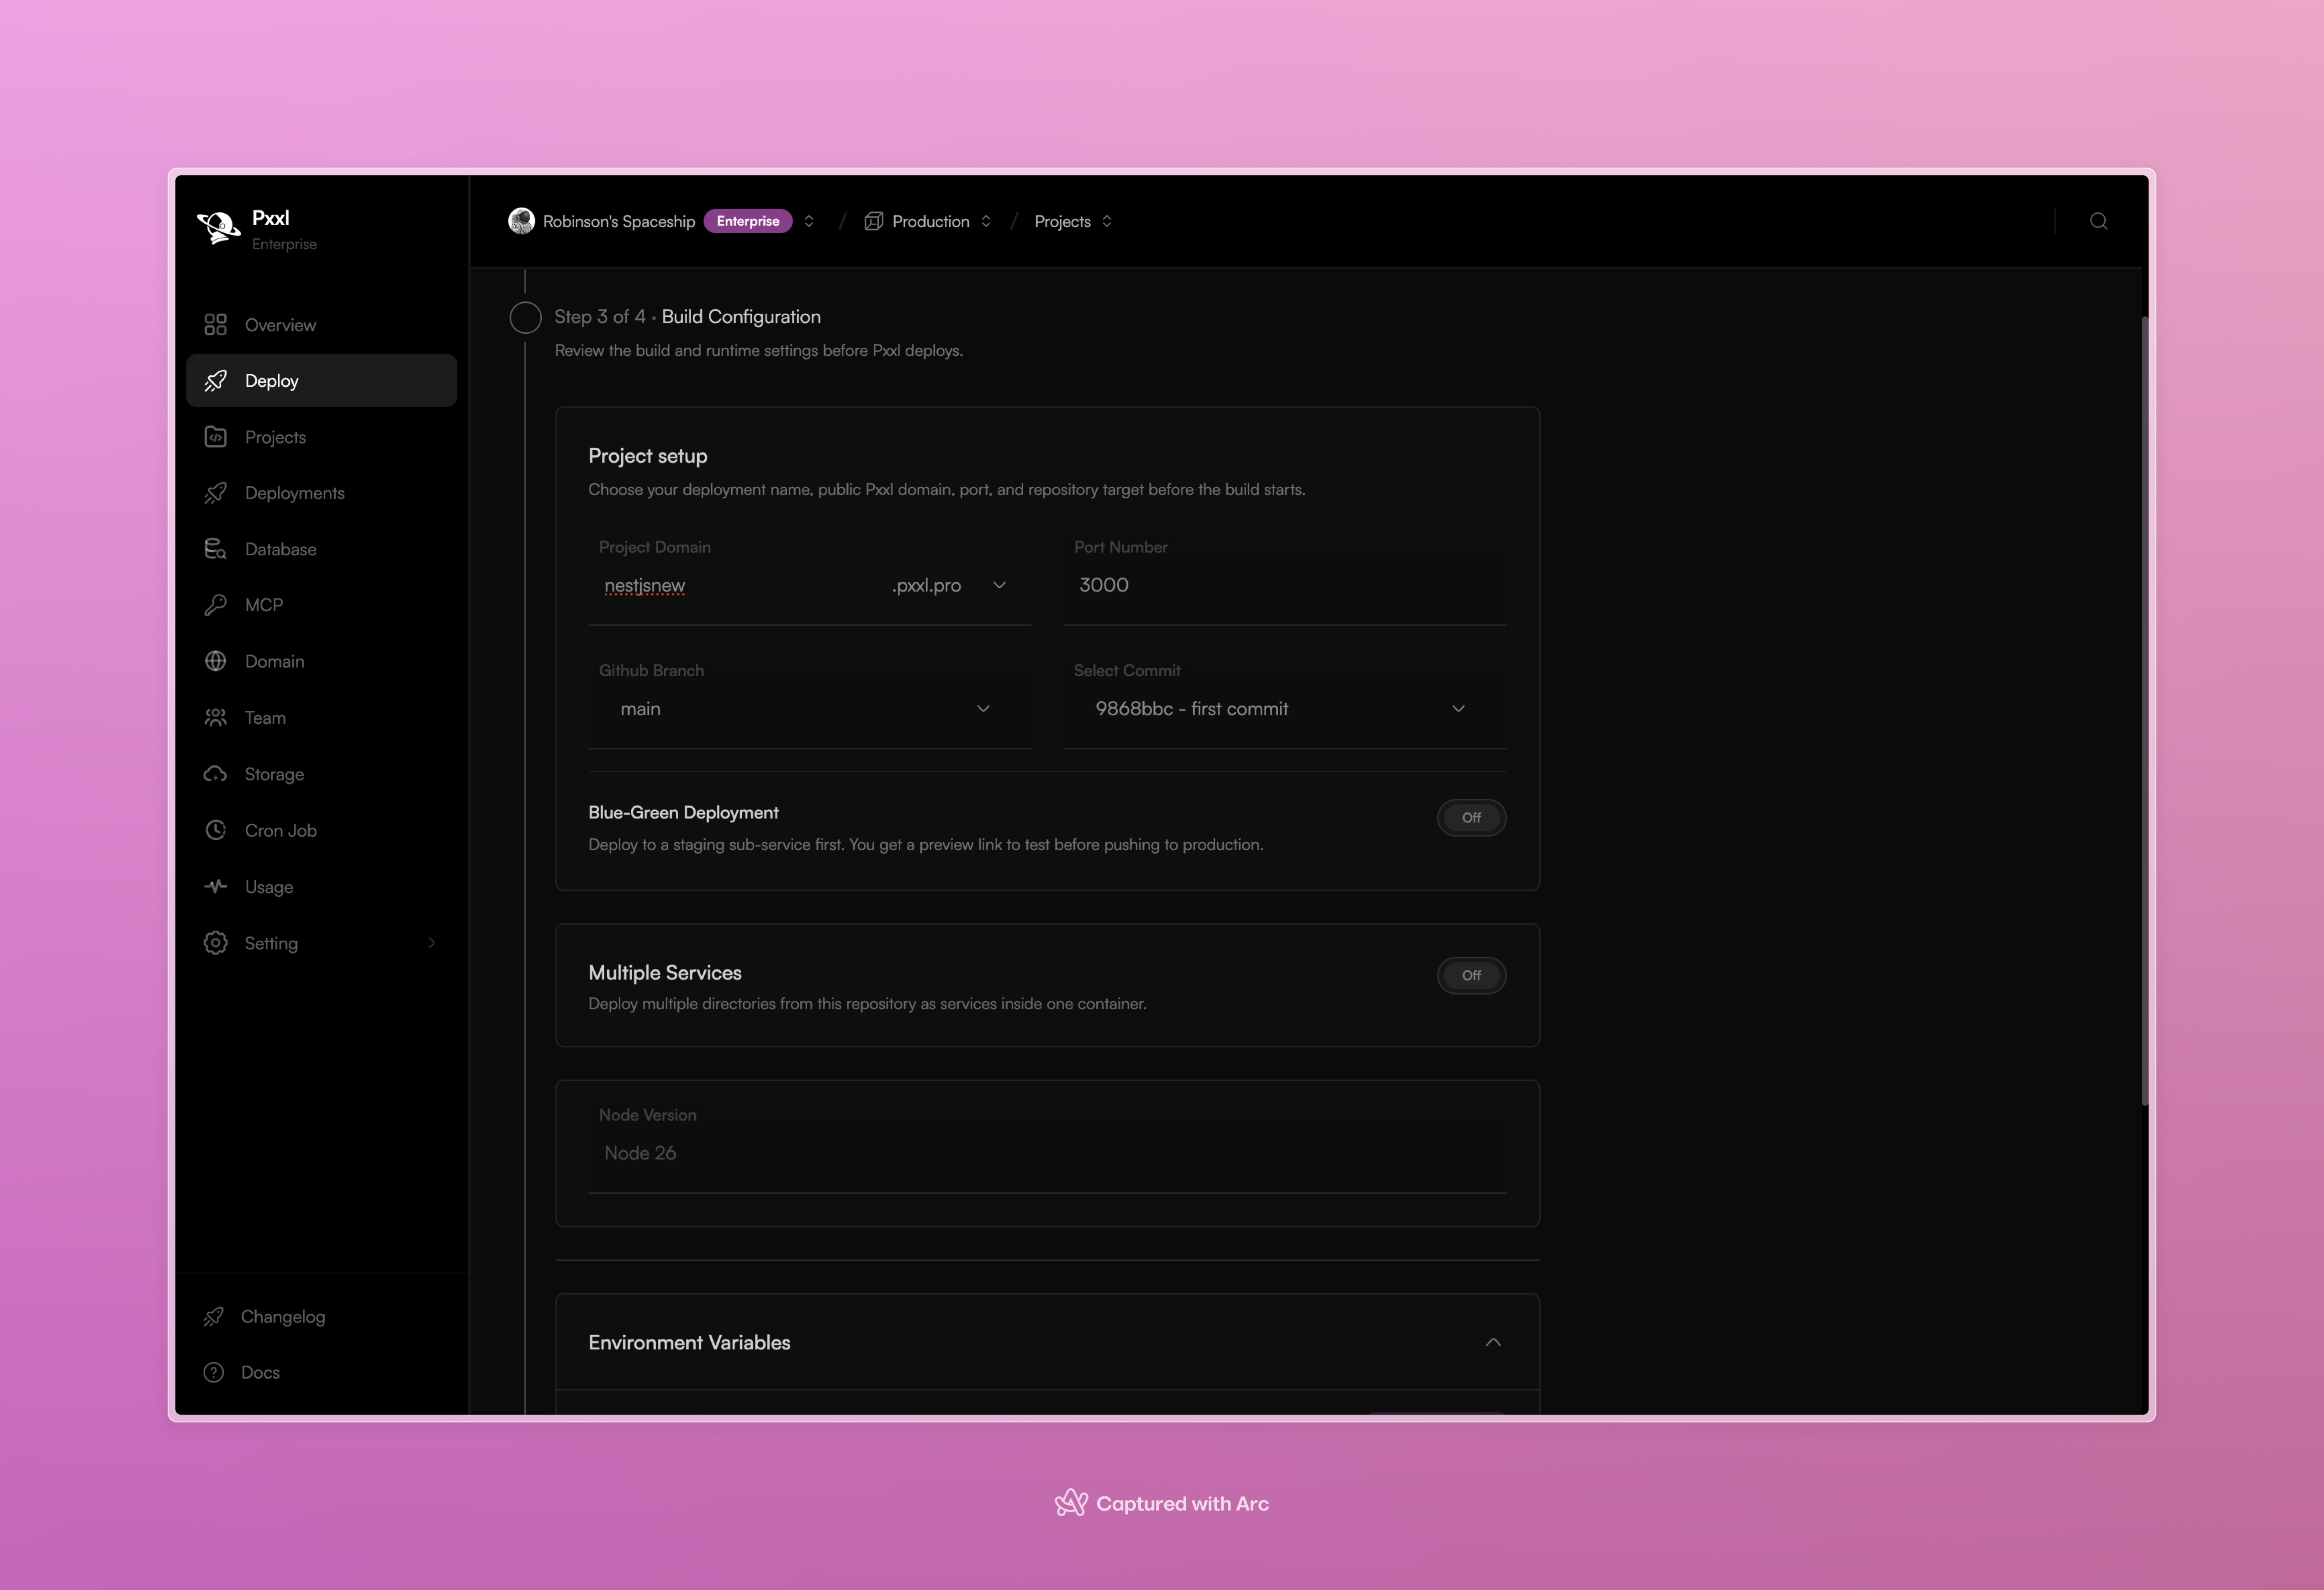This screenshot has height=1590, width=2324.
Task: Click the Node Version field
Action: click(1047, 1153)
